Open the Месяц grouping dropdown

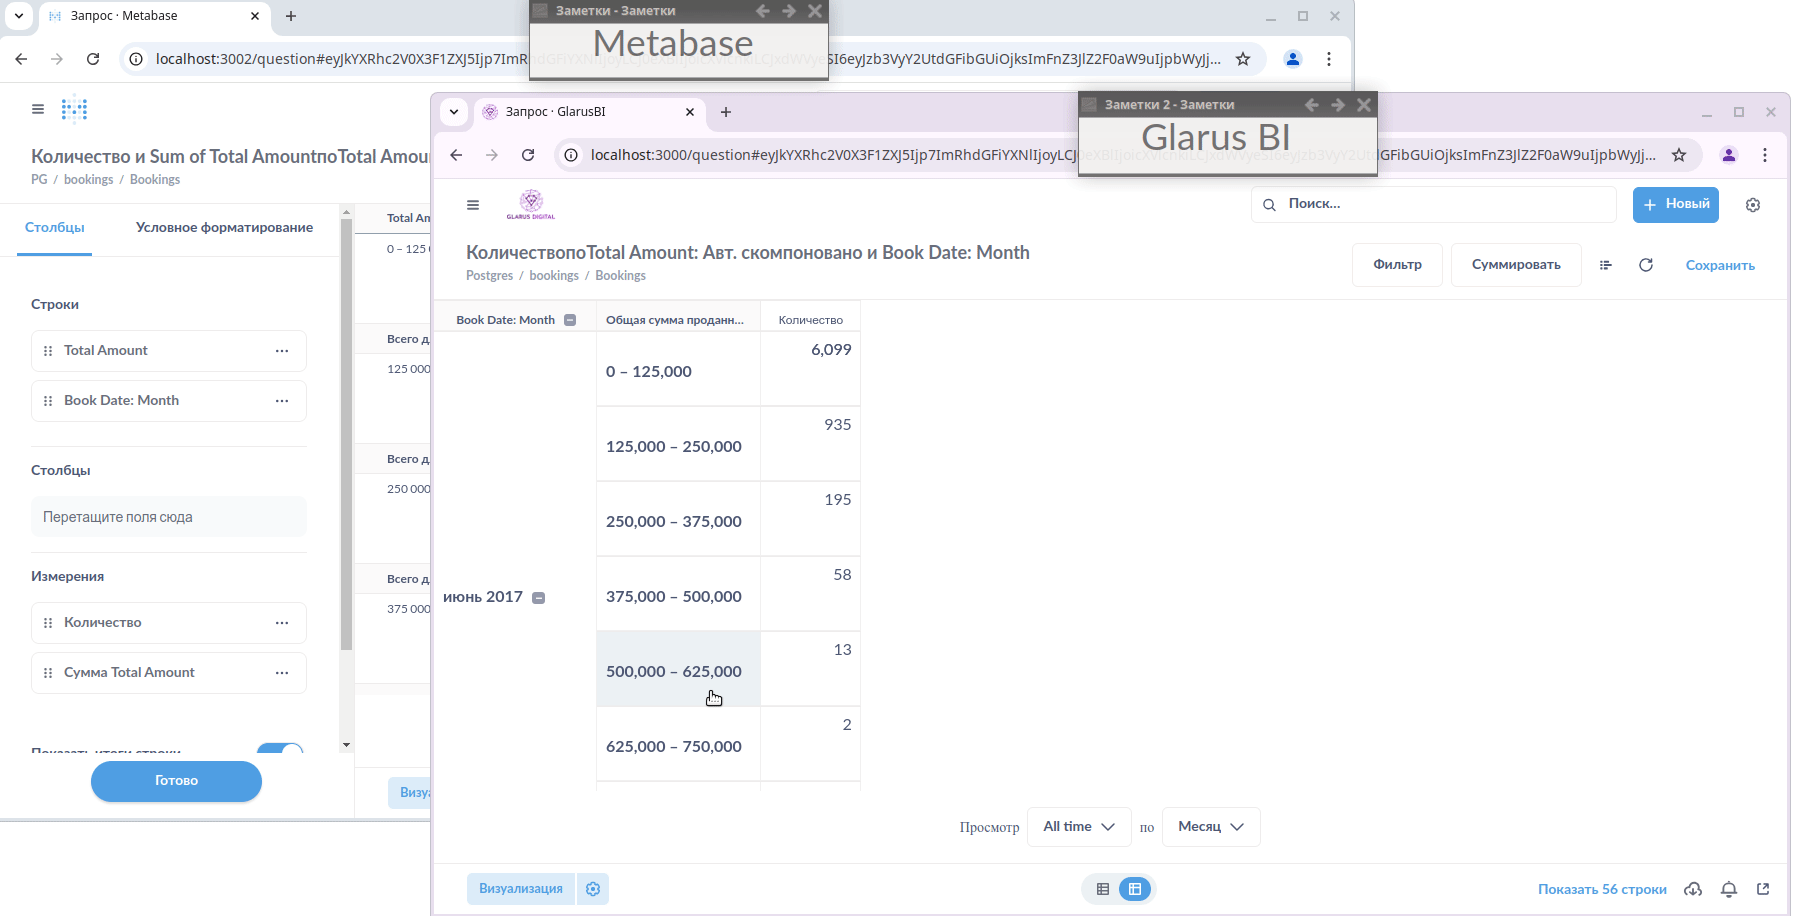pos(1210,827)
